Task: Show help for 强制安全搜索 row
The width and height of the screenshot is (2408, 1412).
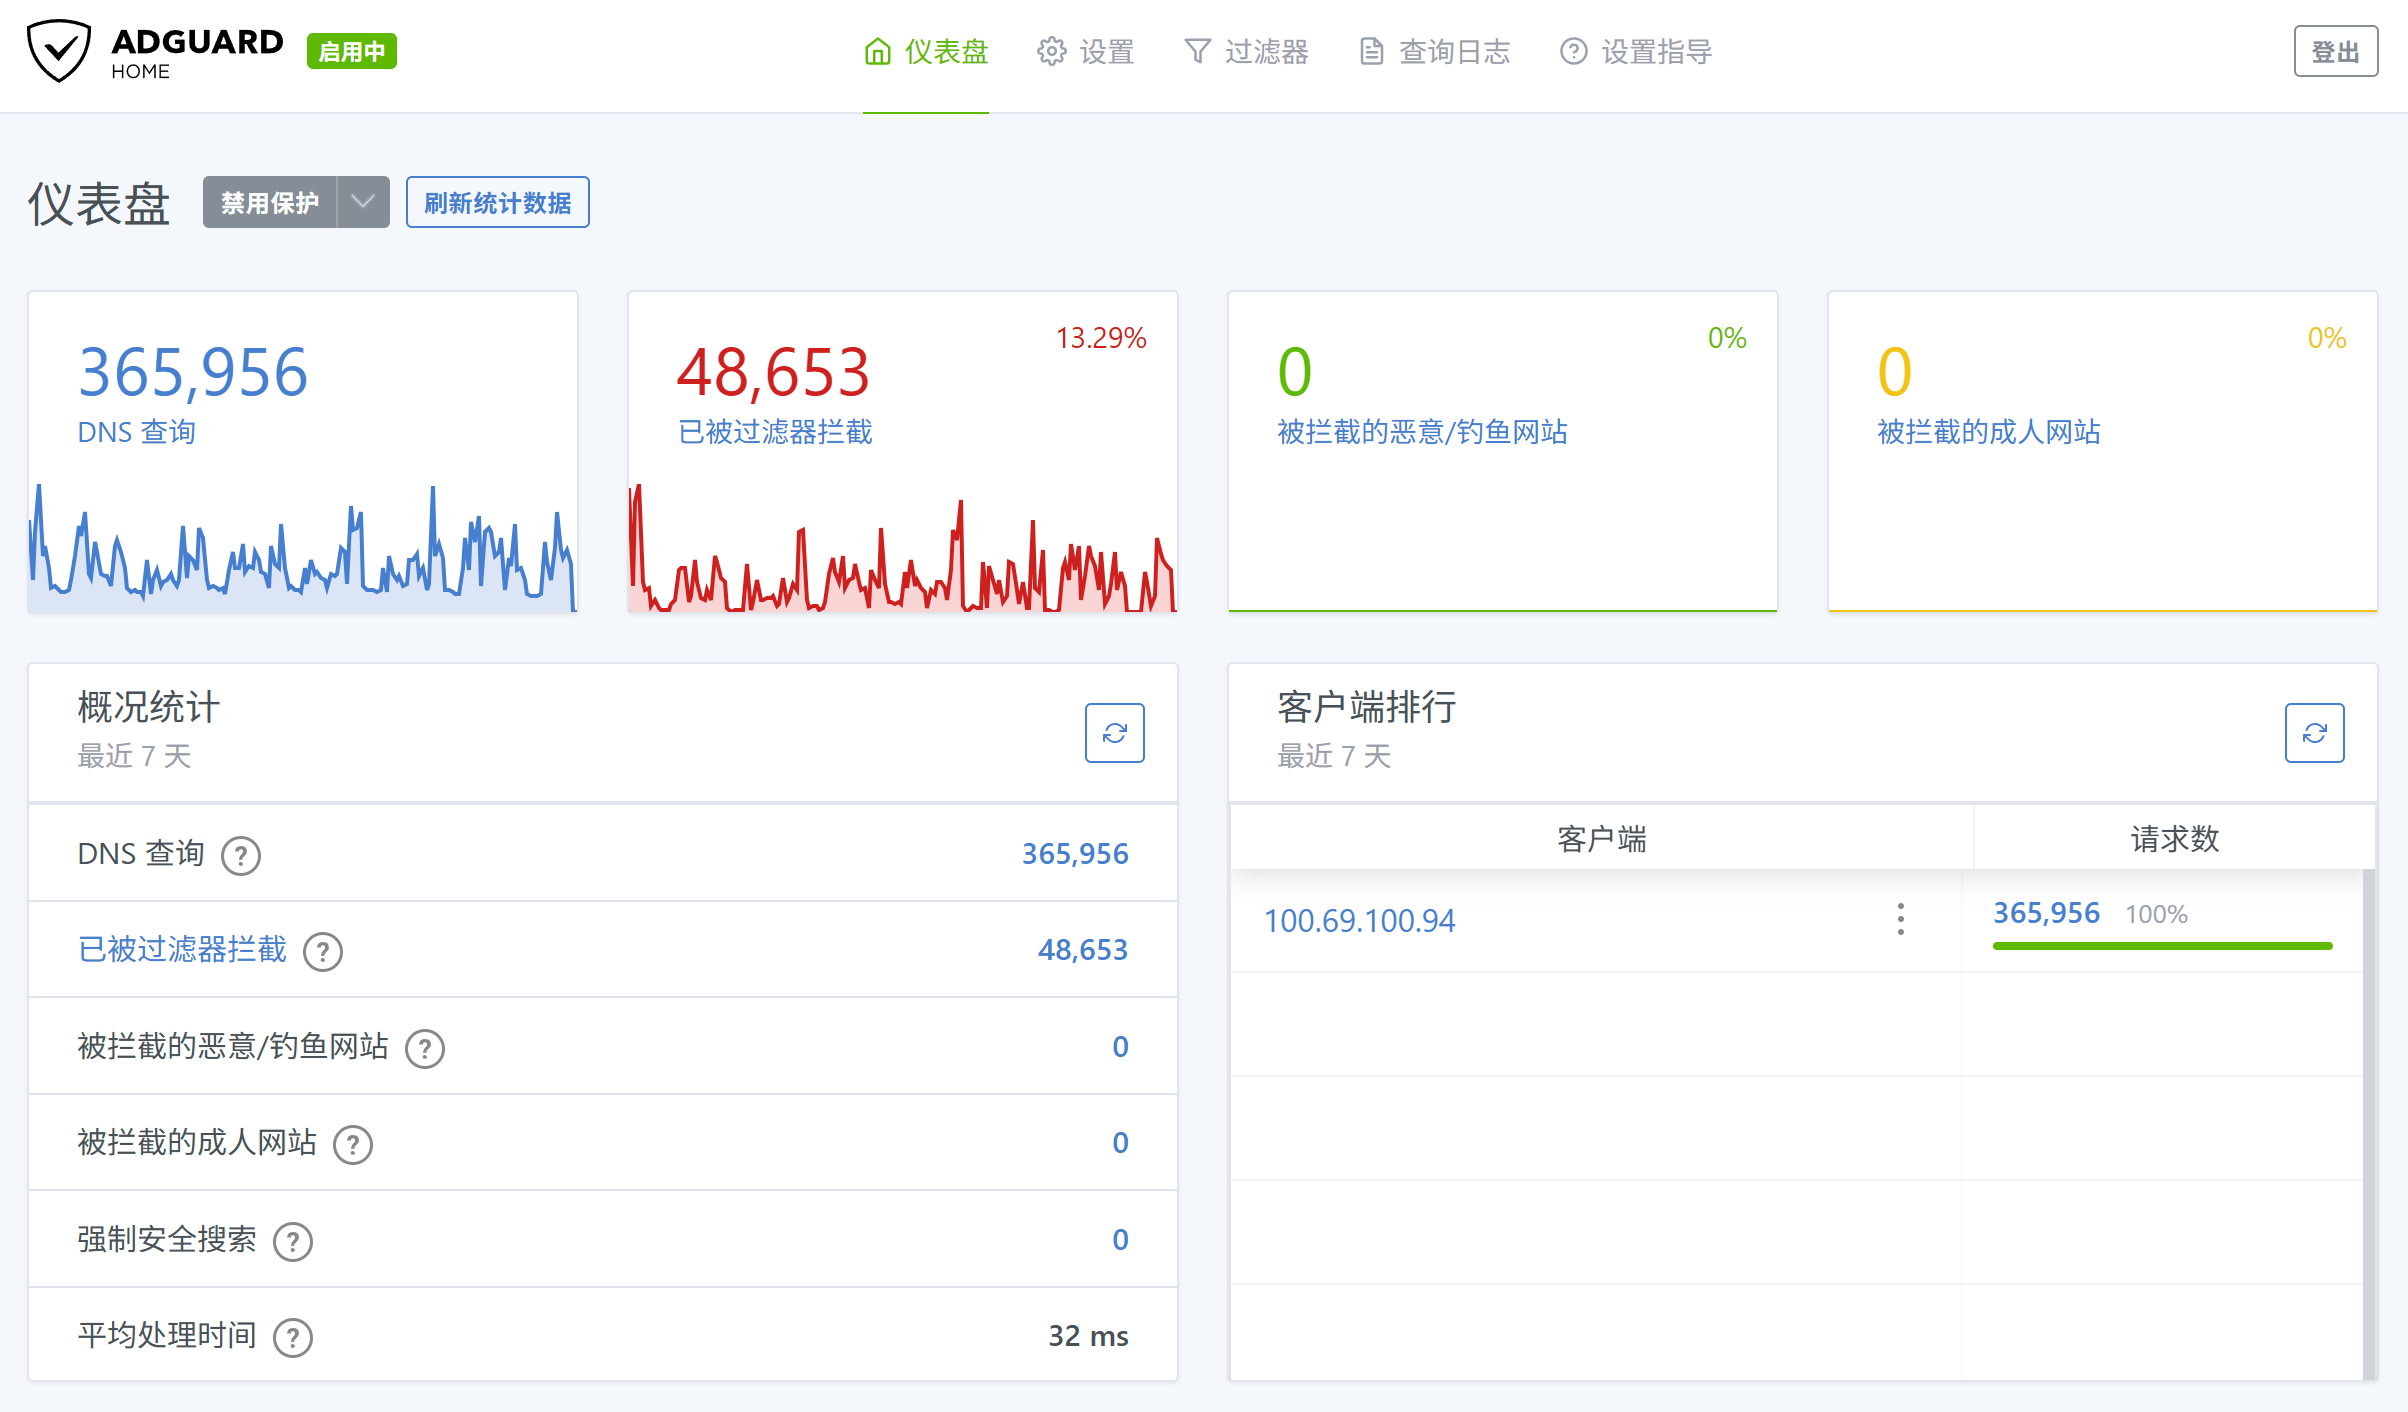Action: pos(292,1241)
